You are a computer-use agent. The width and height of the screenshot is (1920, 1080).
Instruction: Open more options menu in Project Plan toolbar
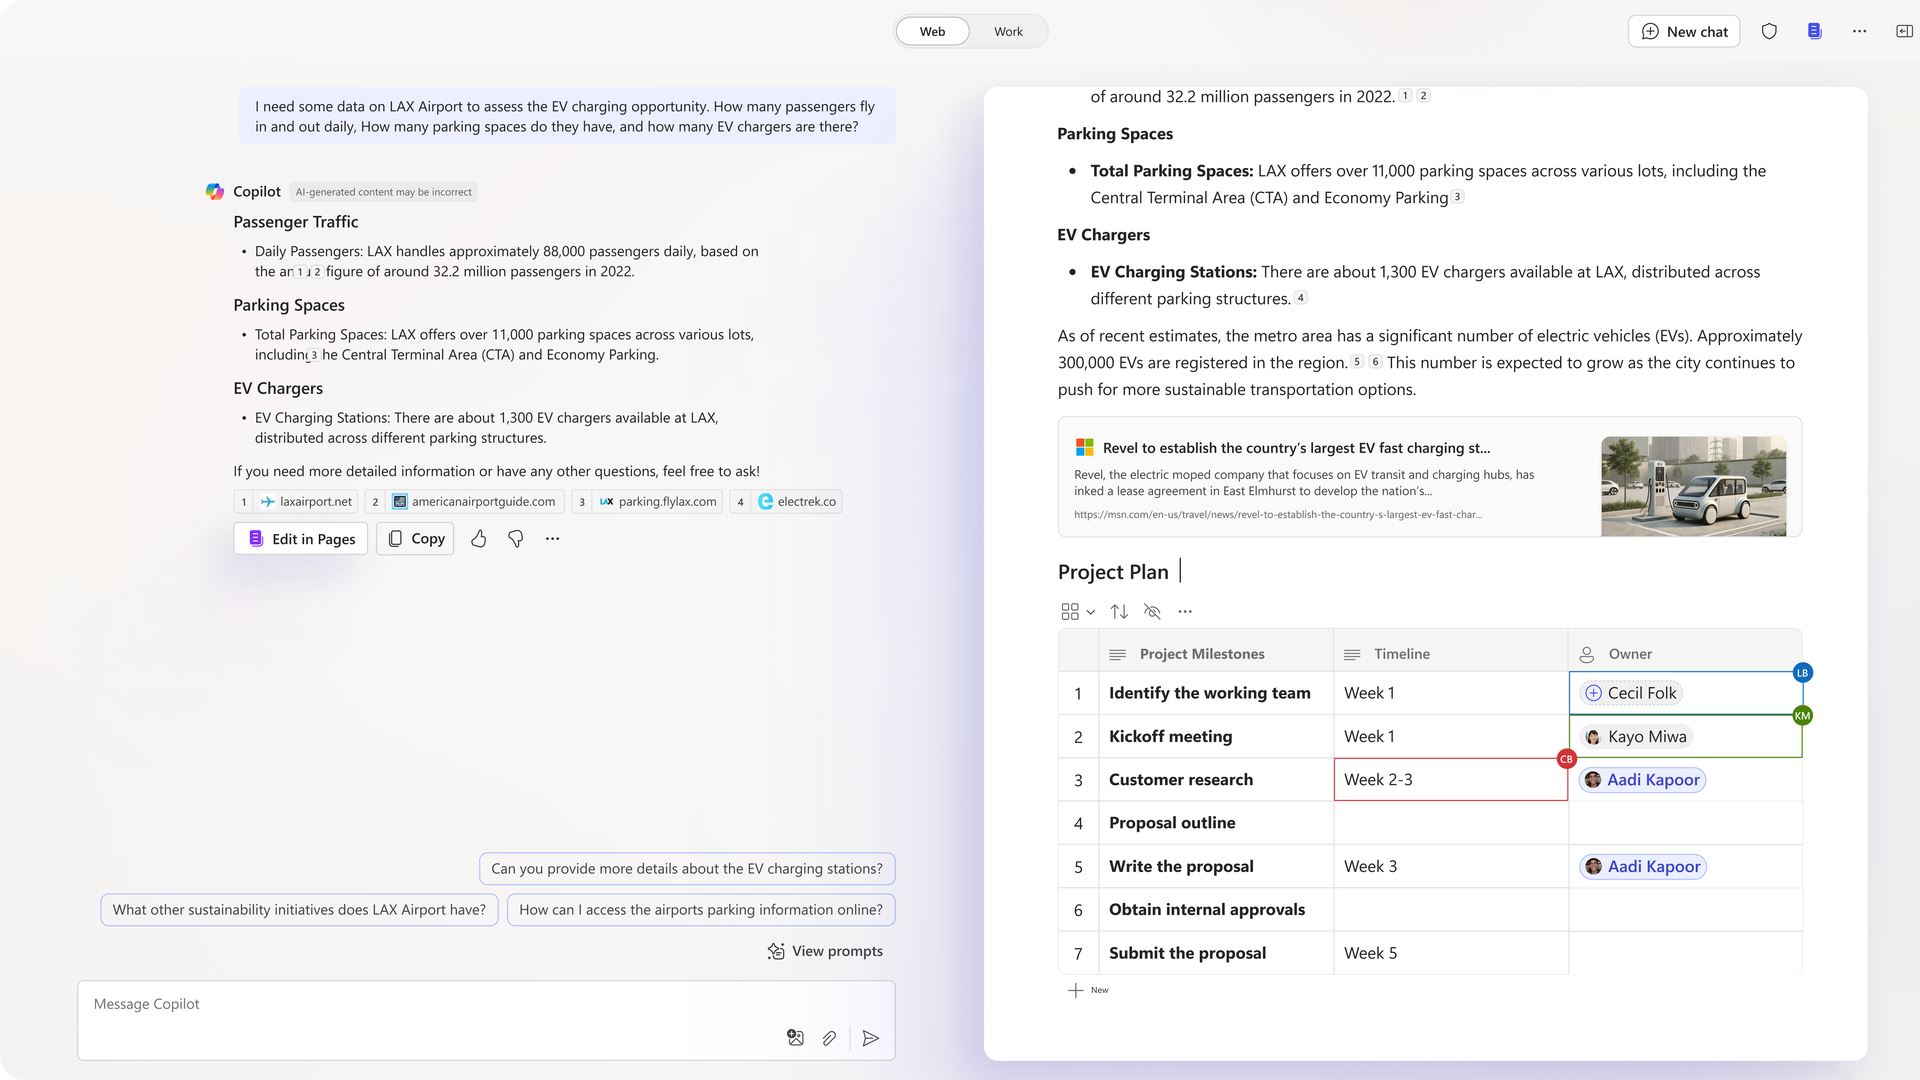coord(1186,611)
